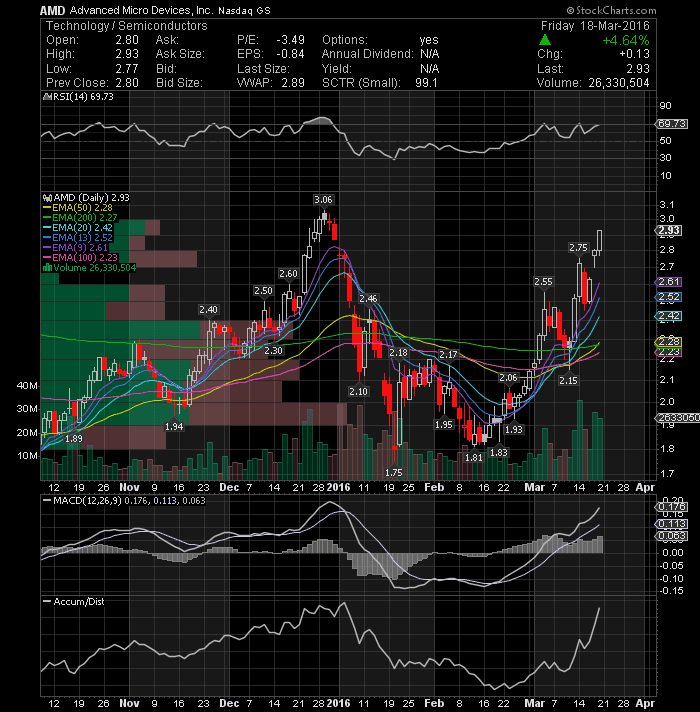Click the EMA(200) 2.27 legend entry
Screen dimensions: 700x712
(80, 218)
